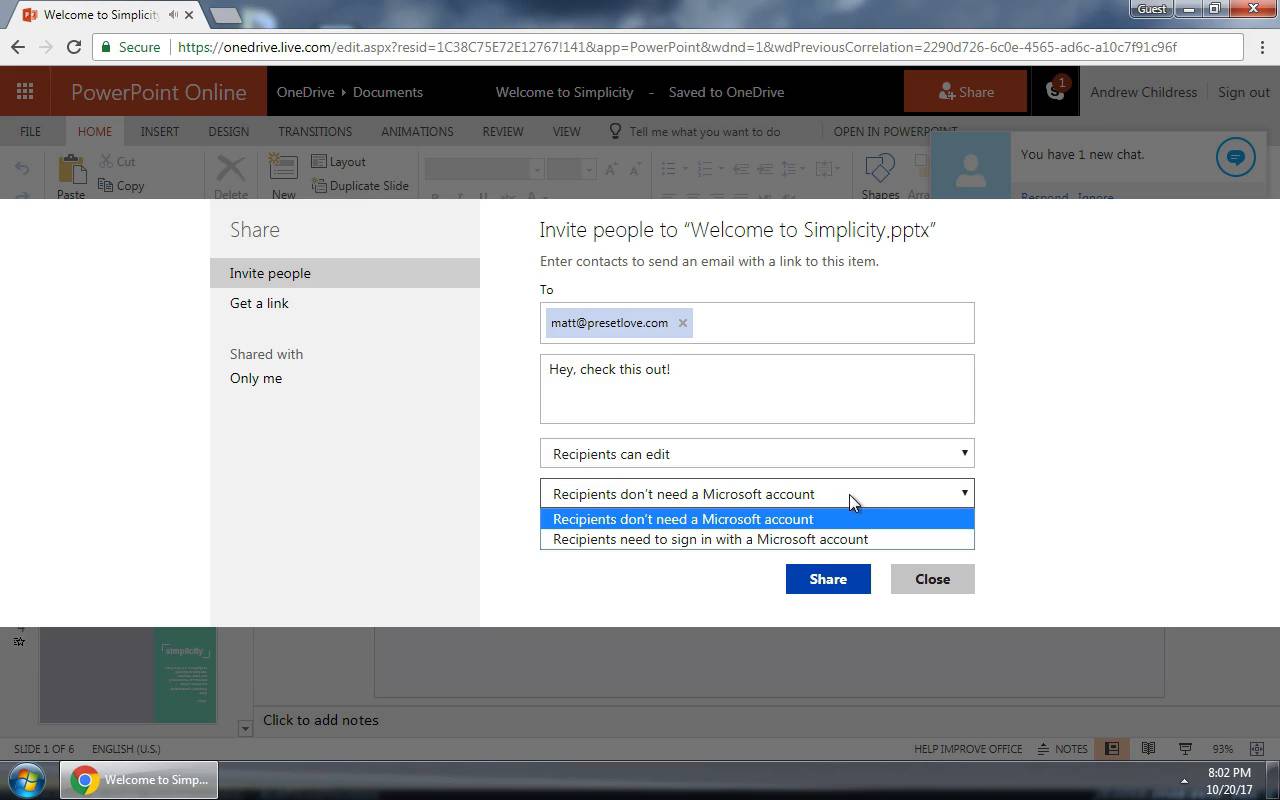This screenshot has height=800, width=1280.
Task: Open the Office app launcher waffle
Action: click(25, 92)
